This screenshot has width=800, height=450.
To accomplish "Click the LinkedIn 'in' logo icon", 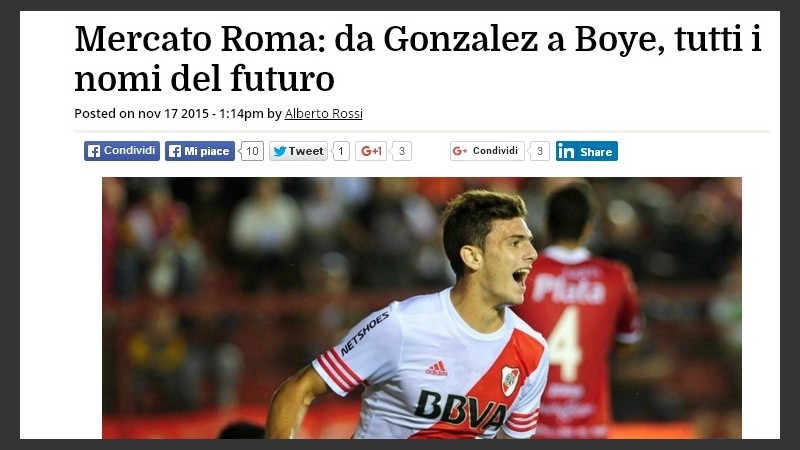I will (x=566, y=152).
